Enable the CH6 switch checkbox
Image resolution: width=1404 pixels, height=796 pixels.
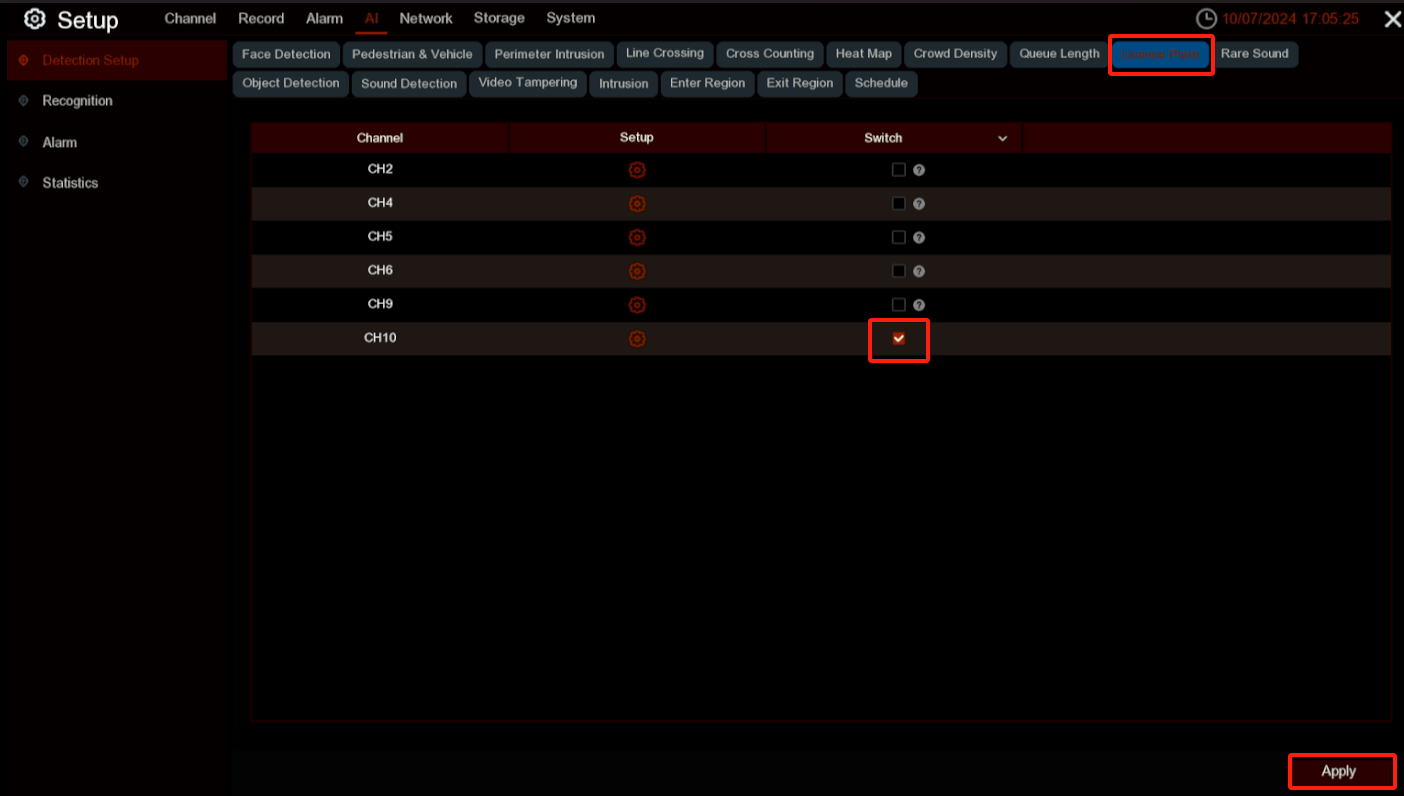tap(898, 271)
